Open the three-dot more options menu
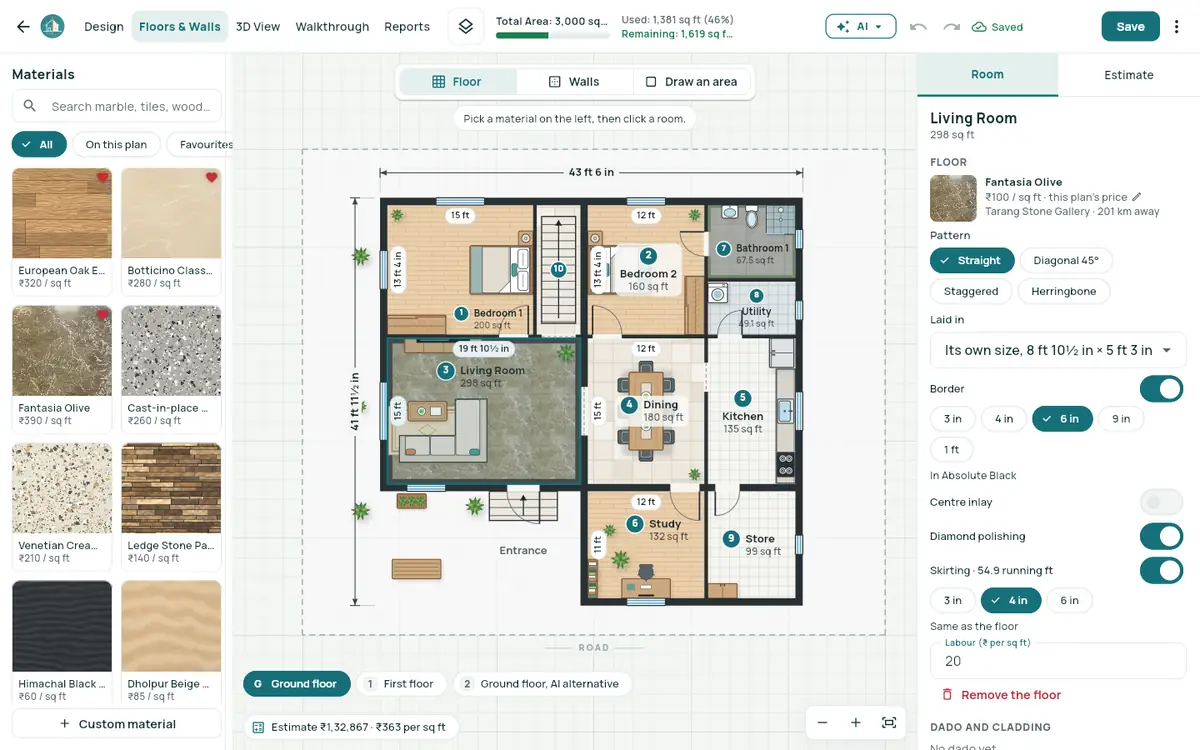Screen dimensions: 1200x750 point(1177,27)
